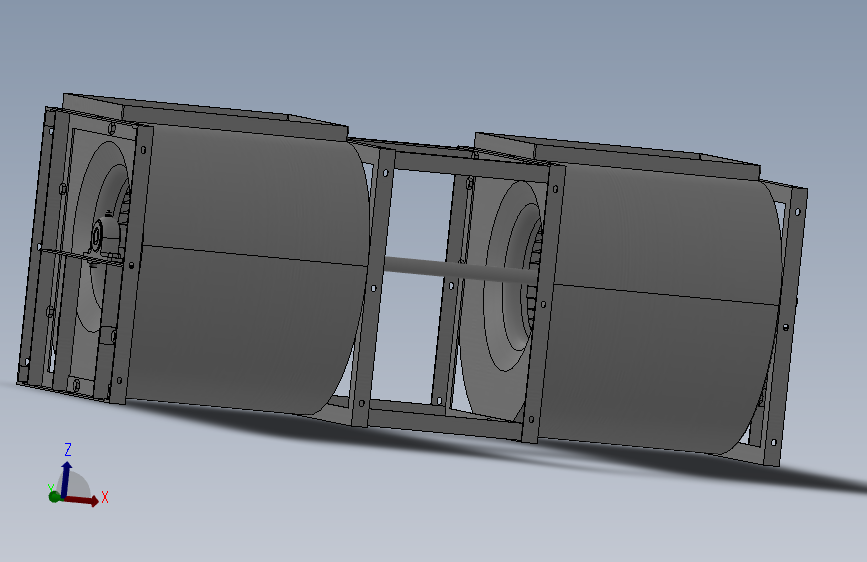Click the red X axis arrow of triad

(82, 500)
